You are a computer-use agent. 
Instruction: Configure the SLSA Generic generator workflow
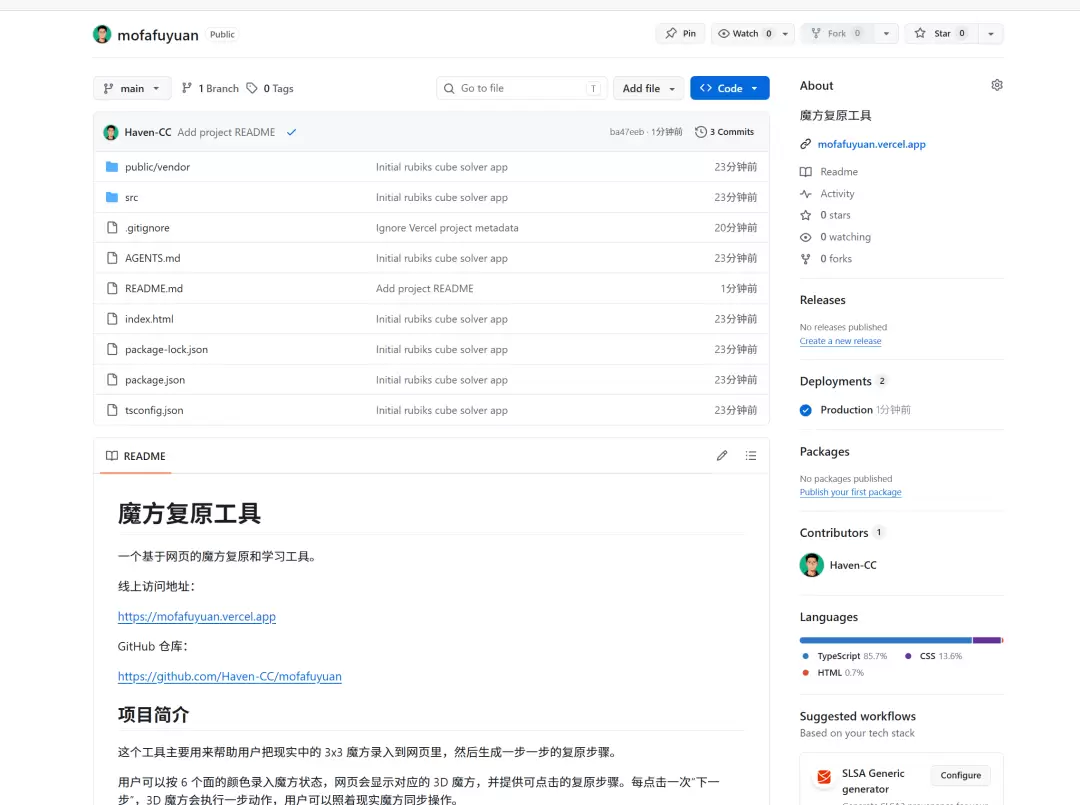(x=960, y=775)
